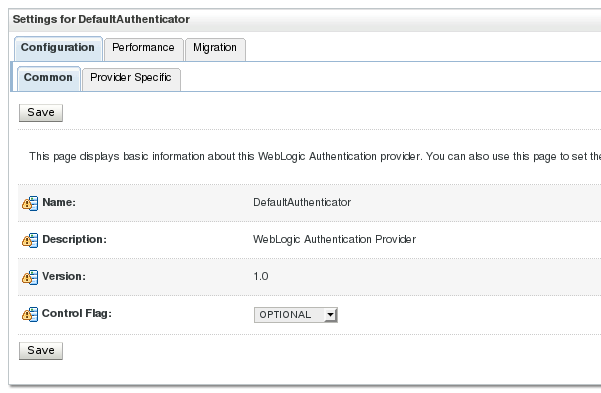The width and height of the screenshot is (601, 393).
Task: Click the warning icon beside Description
Action: pyautogui.click(x=30, y=240)
